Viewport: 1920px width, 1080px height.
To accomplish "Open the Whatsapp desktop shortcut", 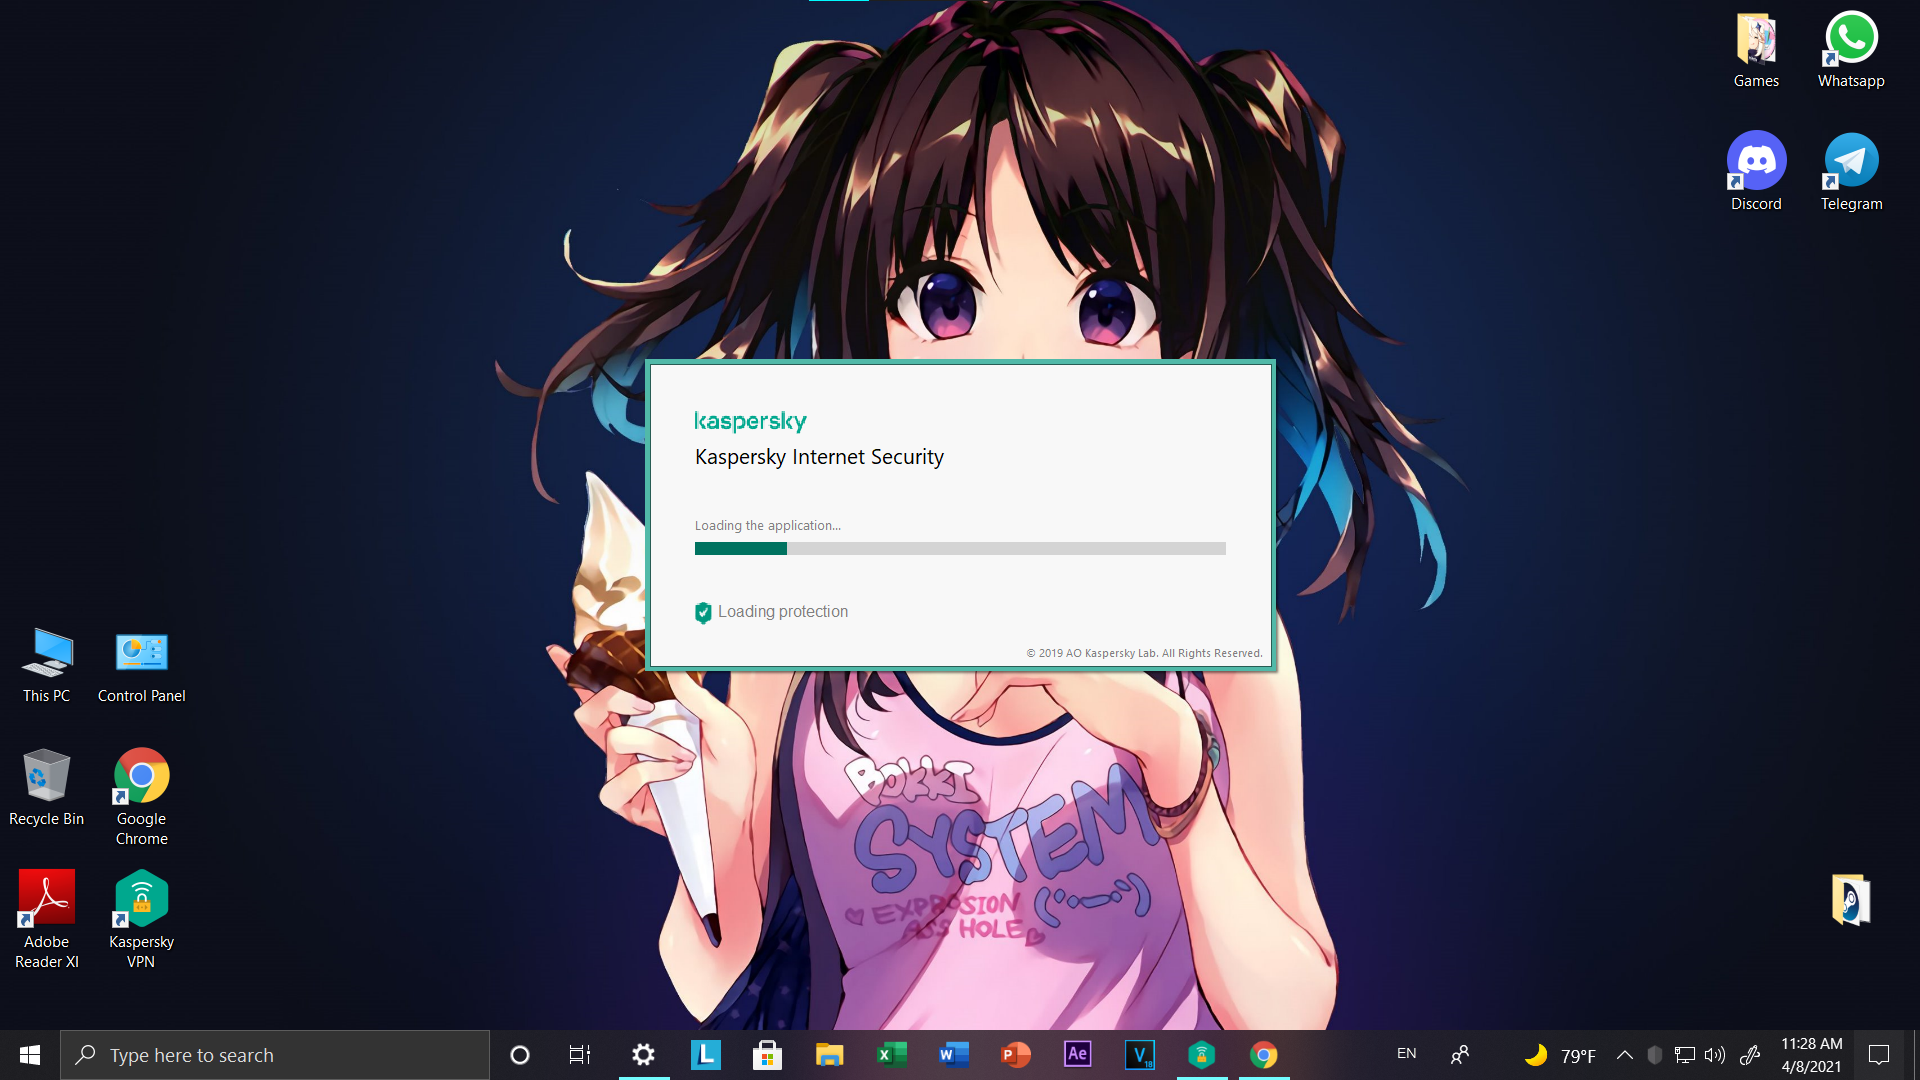I will pos(1851,40).
